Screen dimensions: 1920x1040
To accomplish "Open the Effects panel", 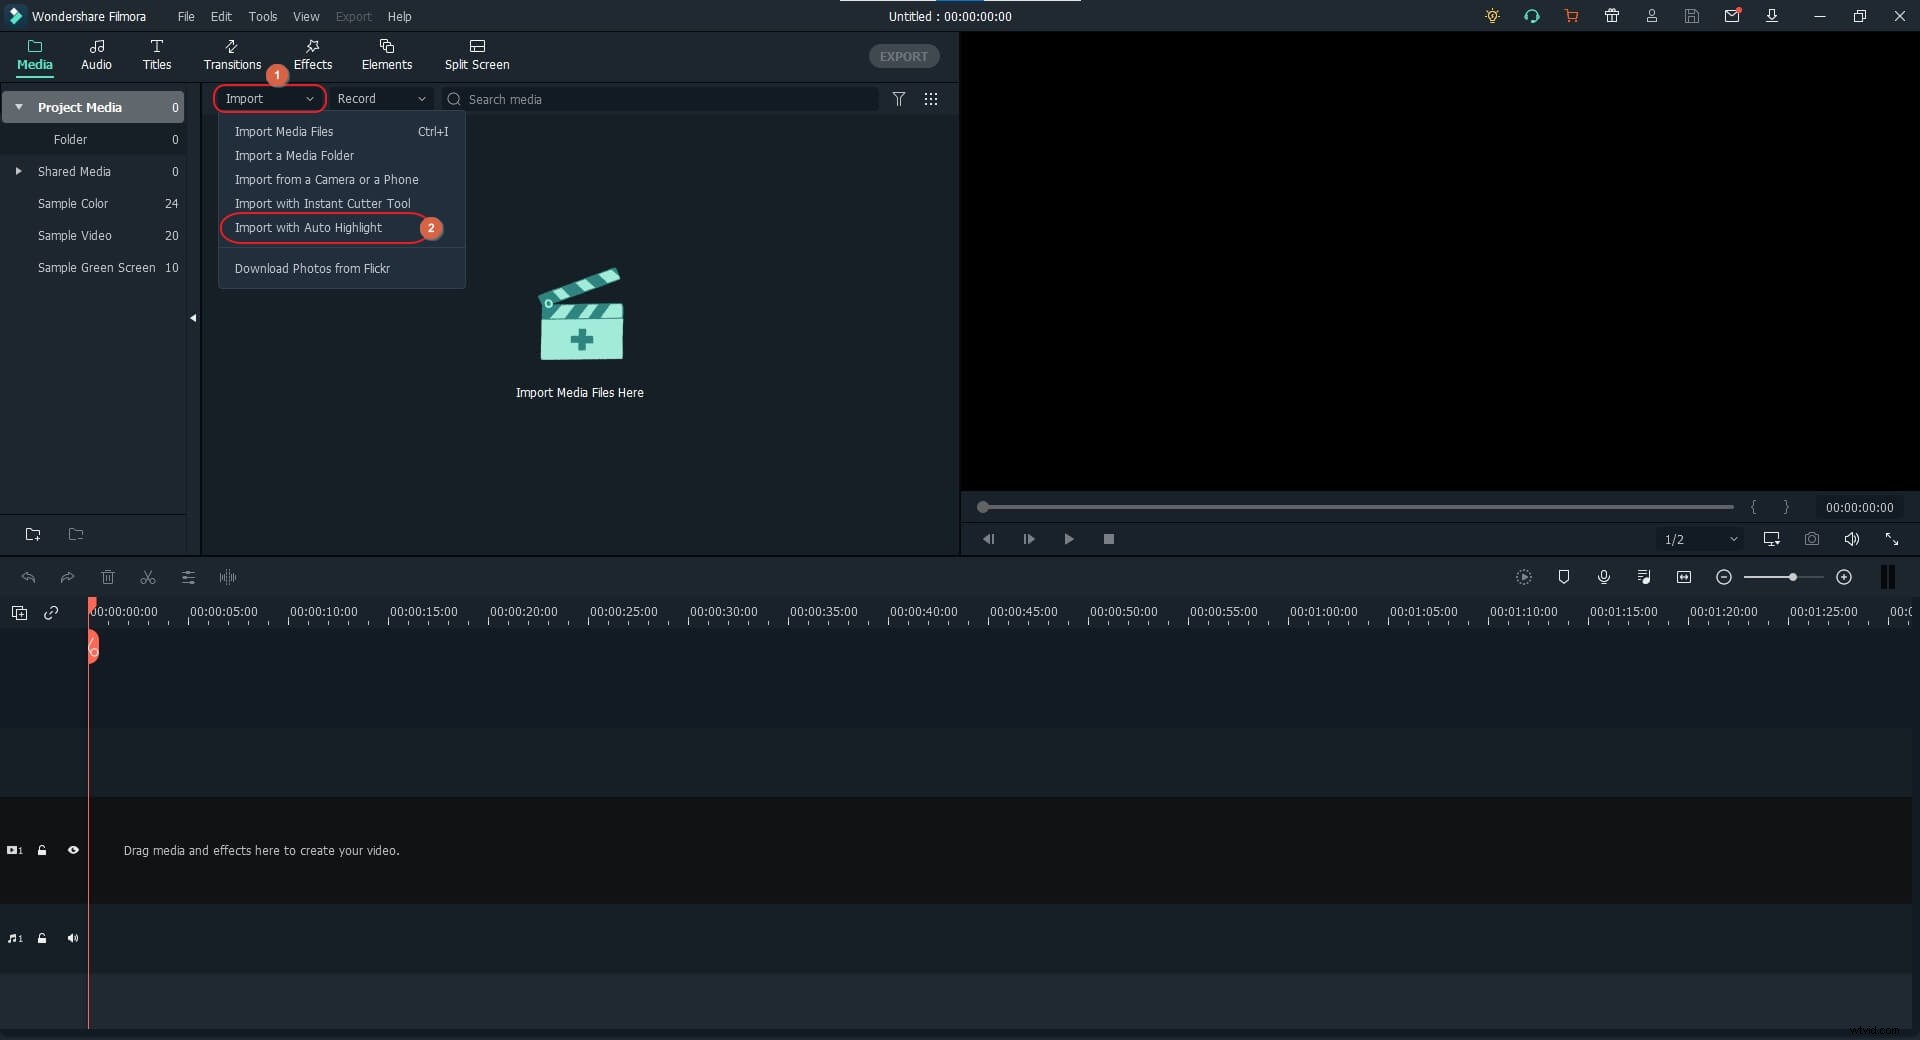I will coord(312,55).
